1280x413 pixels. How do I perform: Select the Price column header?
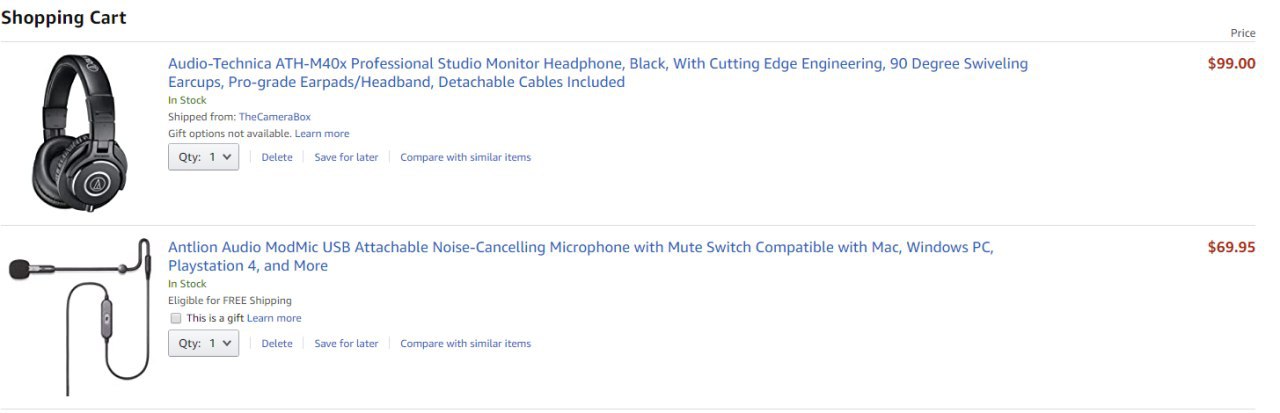click(1243, 33)
